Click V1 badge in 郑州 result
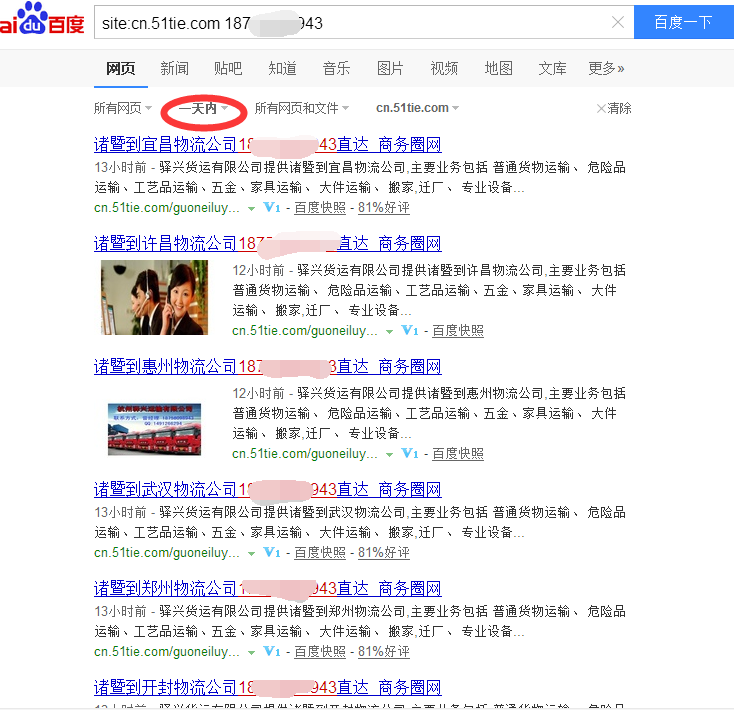This screenshot has height=710, width=734. pyautogui.click(x=272, y=651)
